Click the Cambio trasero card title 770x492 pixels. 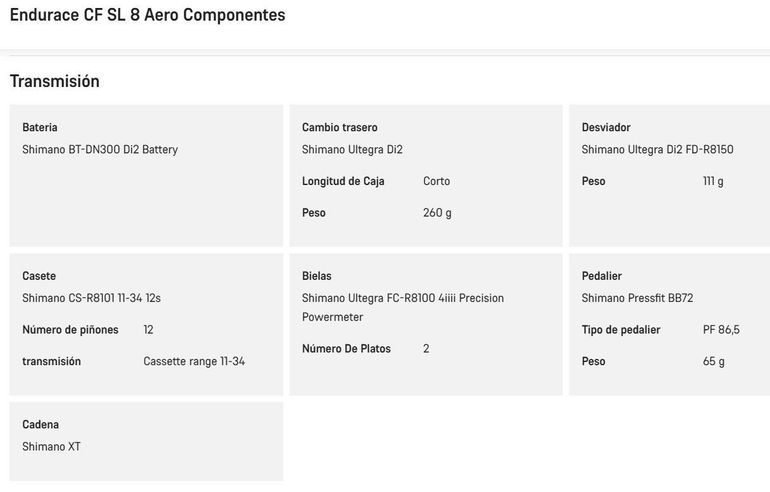coord(340,127)
